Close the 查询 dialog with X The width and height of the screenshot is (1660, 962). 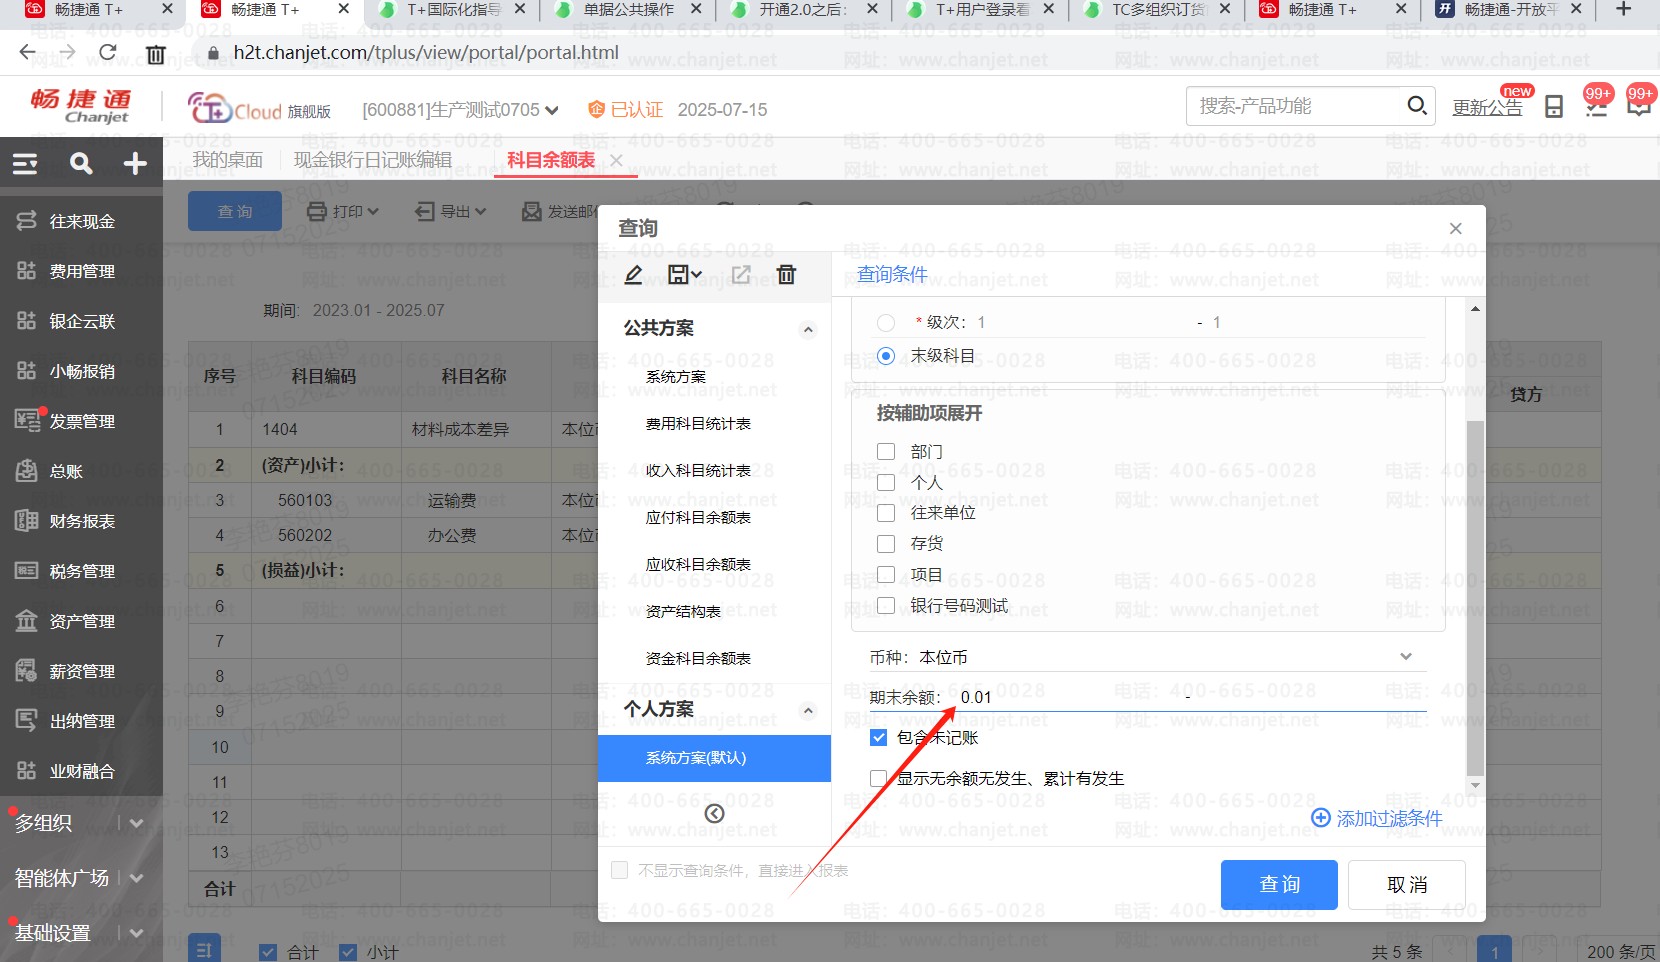pyautogui.click(x=1456, y=228)
